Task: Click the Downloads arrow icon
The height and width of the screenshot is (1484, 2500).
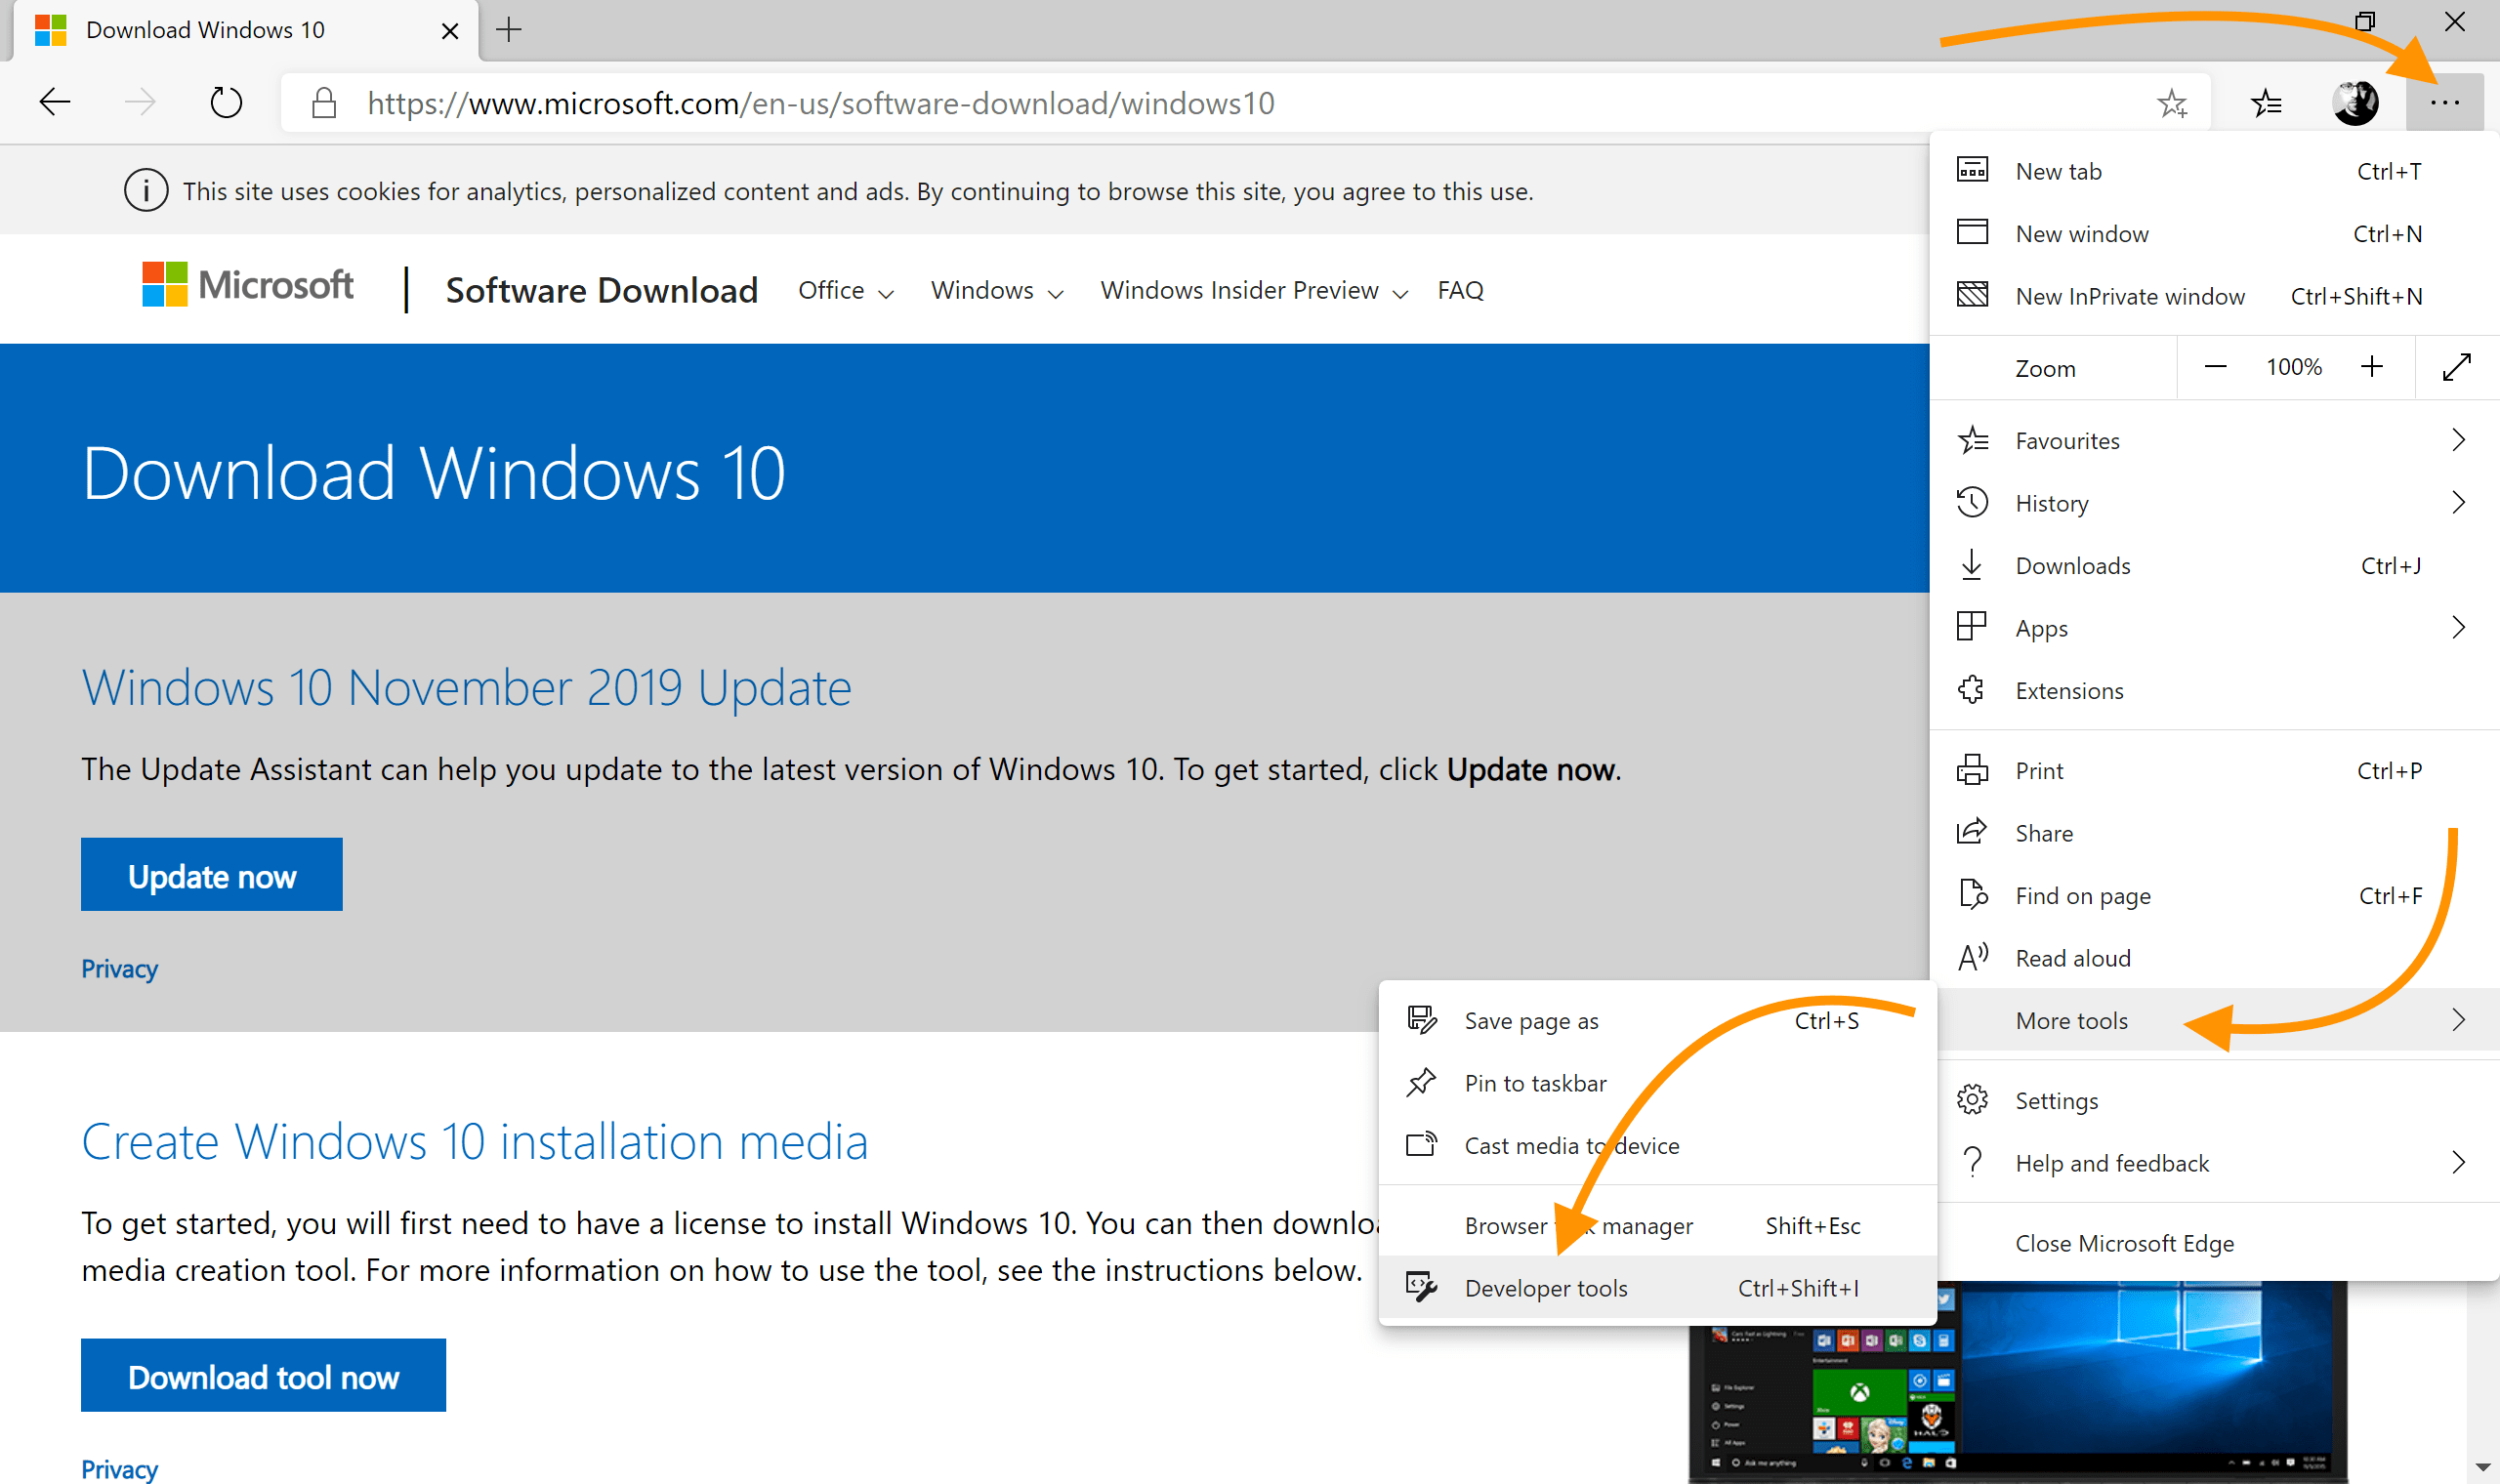Action: [1972, 565]
